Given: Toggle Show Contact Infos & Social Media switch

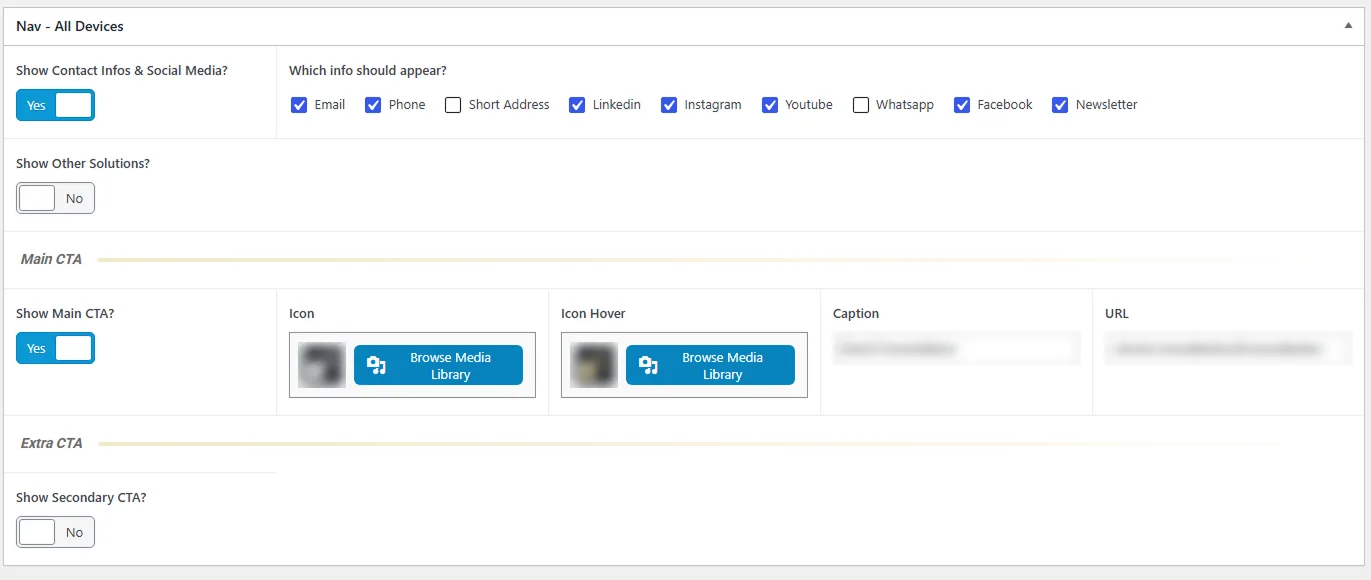Looking at the screenshot, I should [55, 105].
